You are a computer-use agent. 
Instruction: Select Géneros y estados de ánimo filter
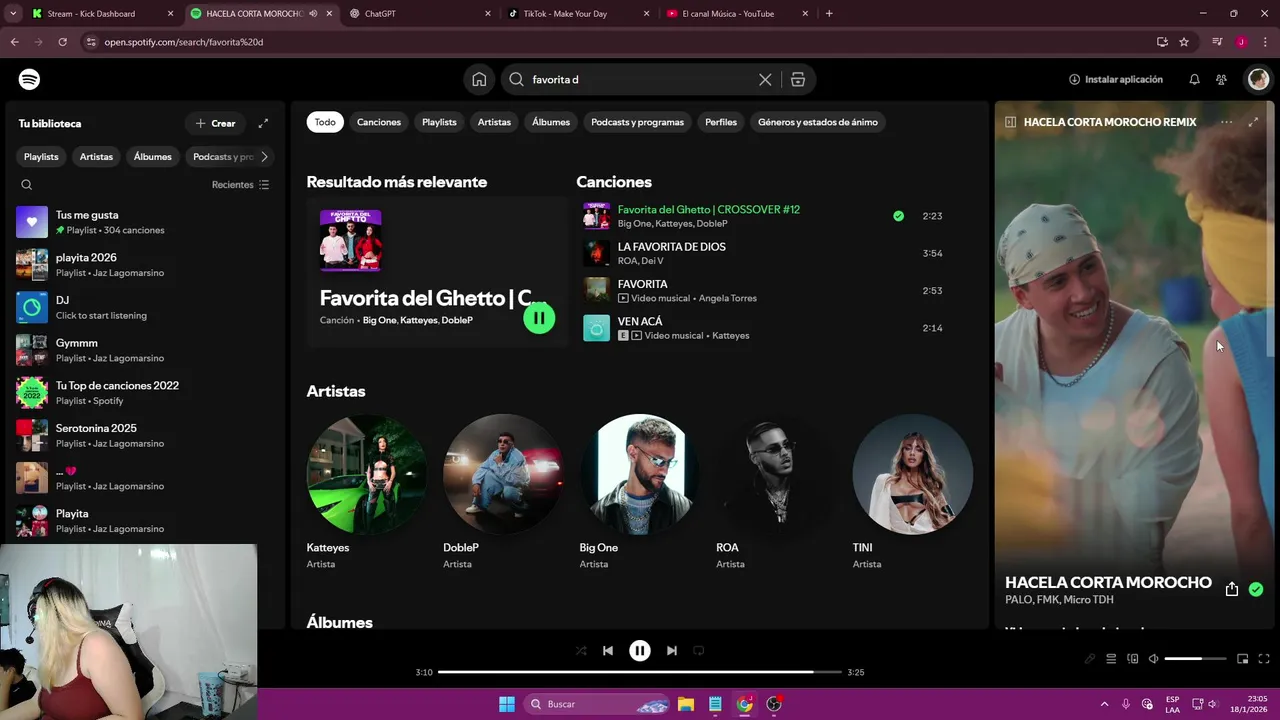[818, 122]
